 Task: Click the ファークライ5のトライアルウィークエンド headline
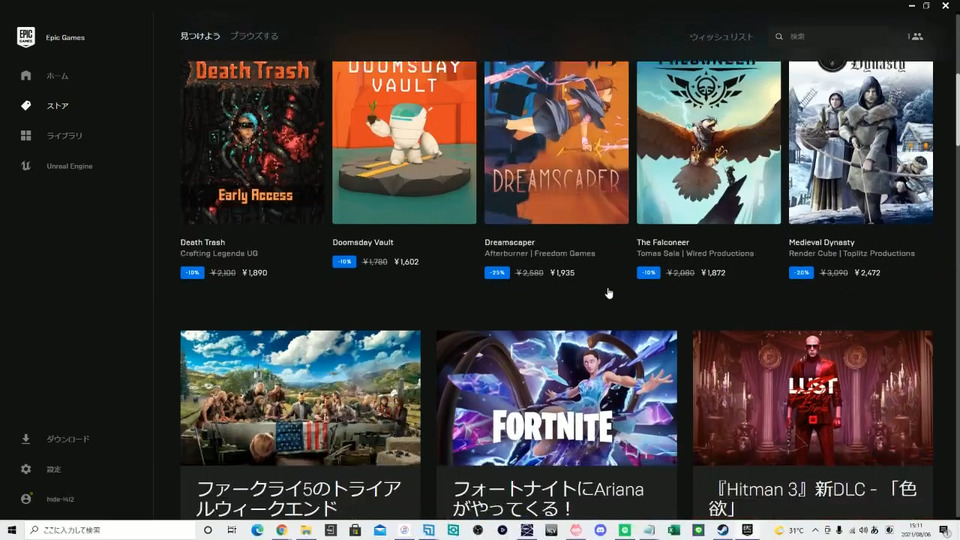coord(299,498)
